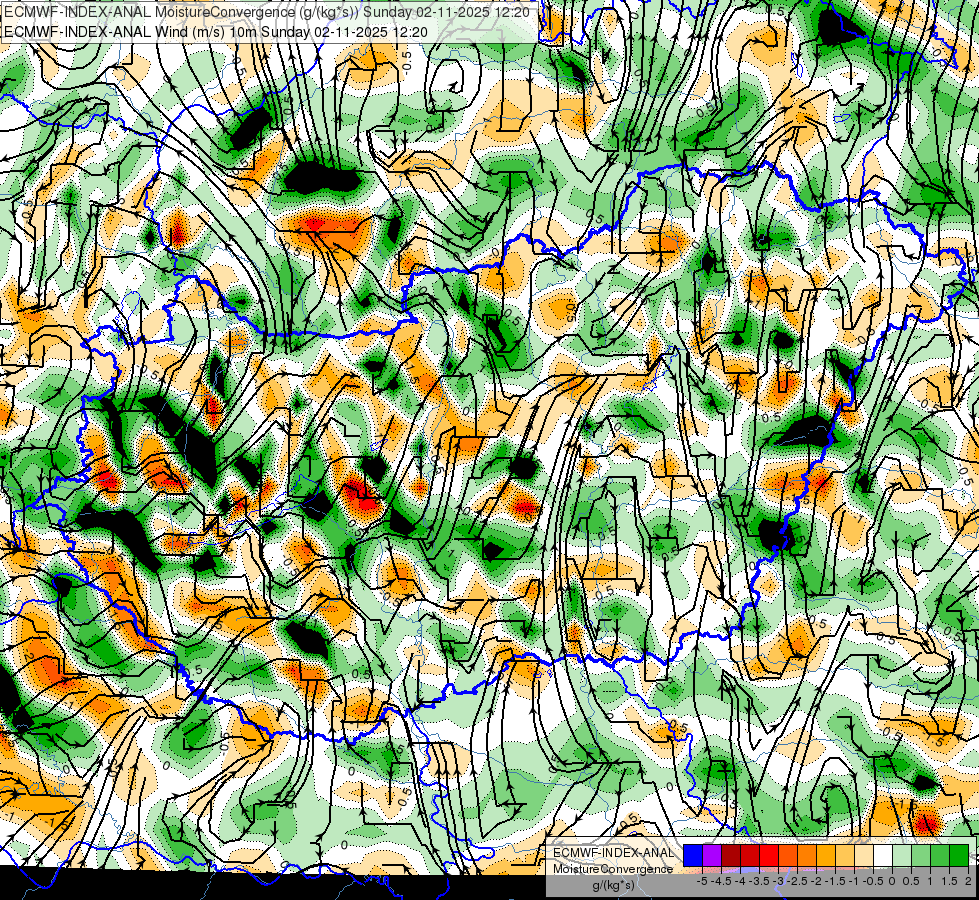Image resolution: width=979 pixels, height=900 pixels.
Task: Click legend tick label 2
Action: pos(968,881)
